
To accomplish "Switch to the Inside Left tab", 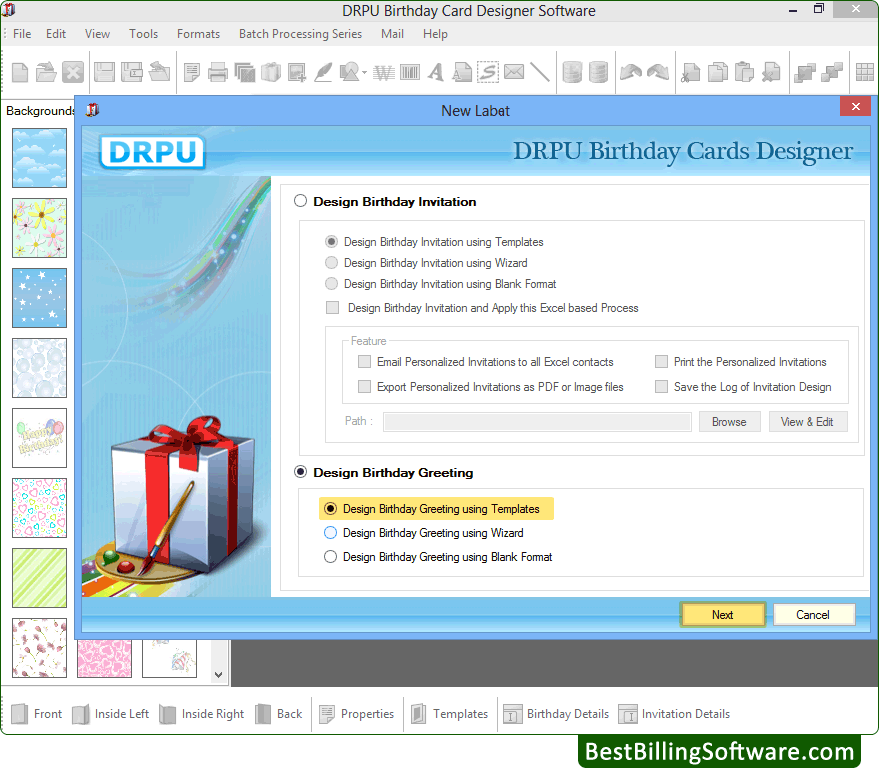I will tap(111, 714).
